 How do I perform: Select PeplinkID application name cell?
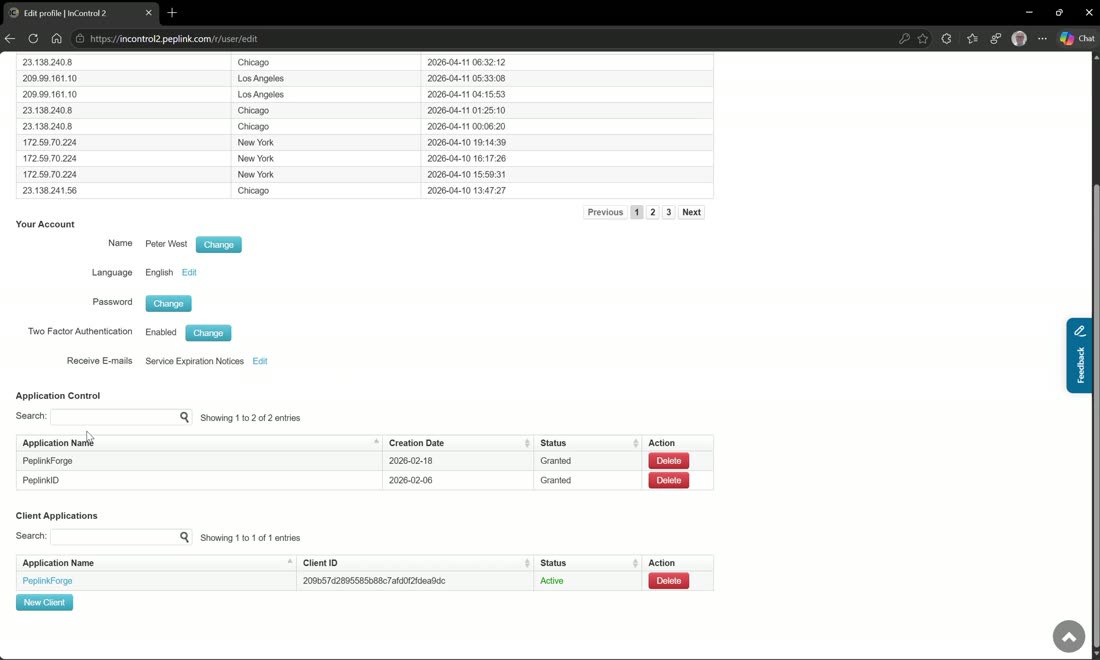click(x=199, y=480)
